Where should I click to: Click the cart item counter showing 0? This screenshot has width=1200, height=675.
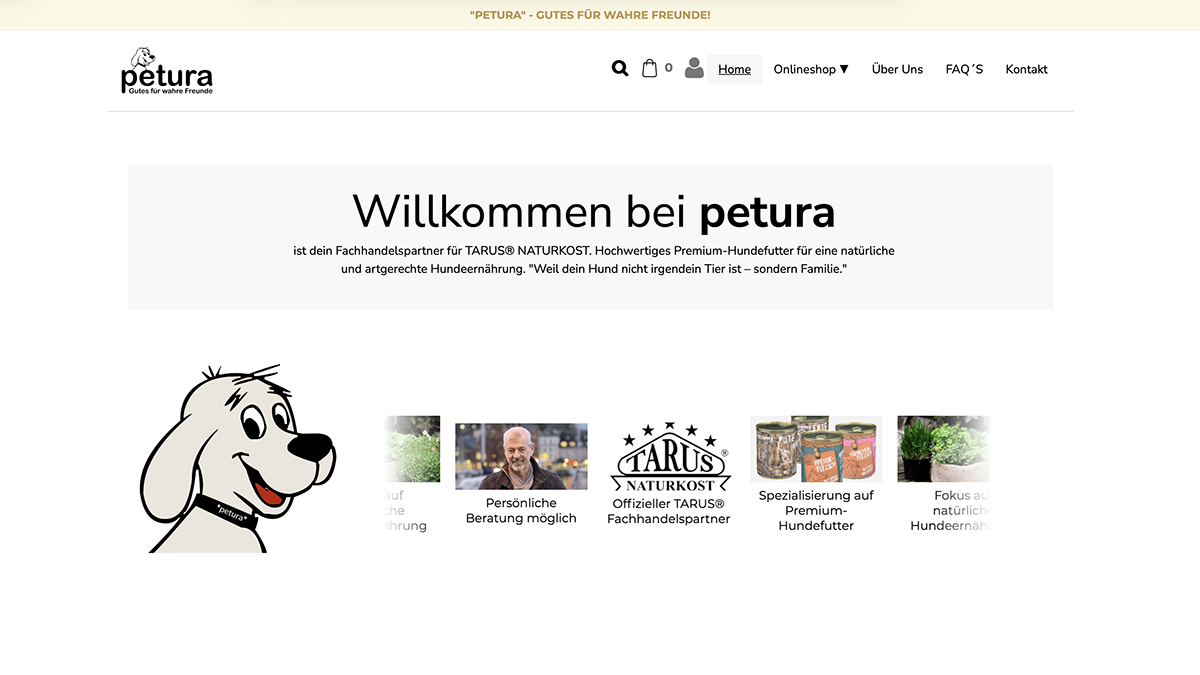pyautogui.click(x=667, y=68)
